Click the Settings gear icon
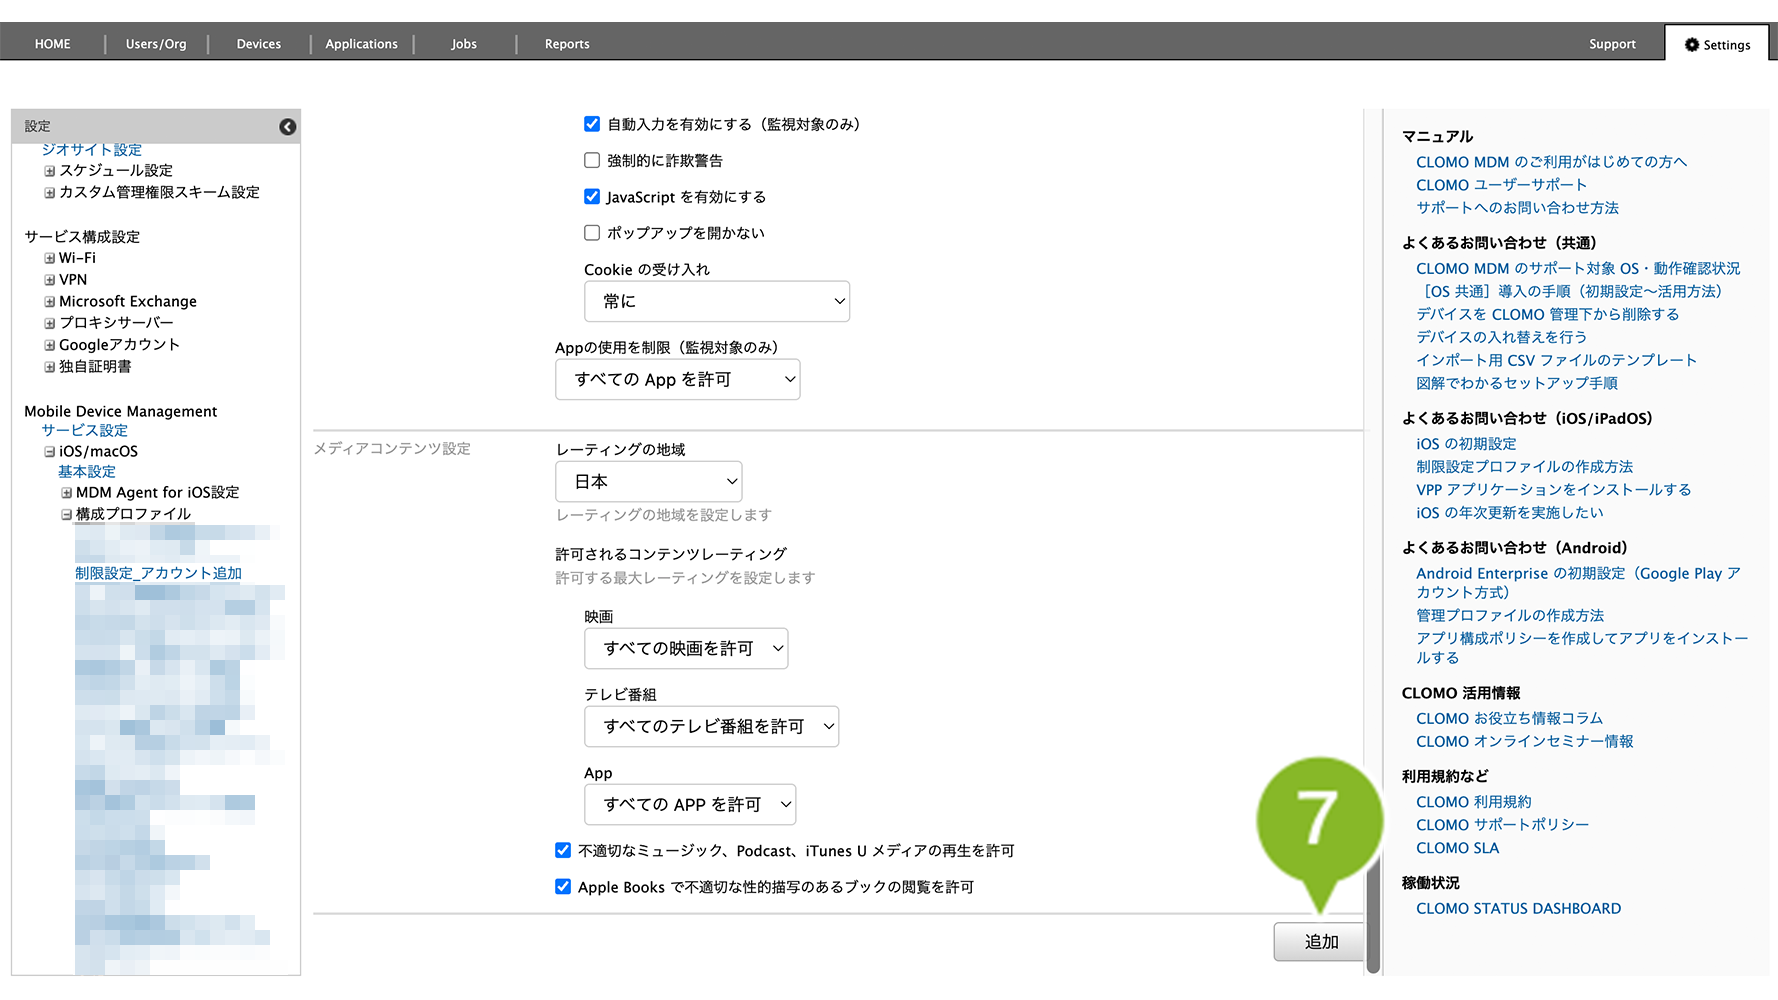The image size is (1778, 1000). pos(1691,45)
